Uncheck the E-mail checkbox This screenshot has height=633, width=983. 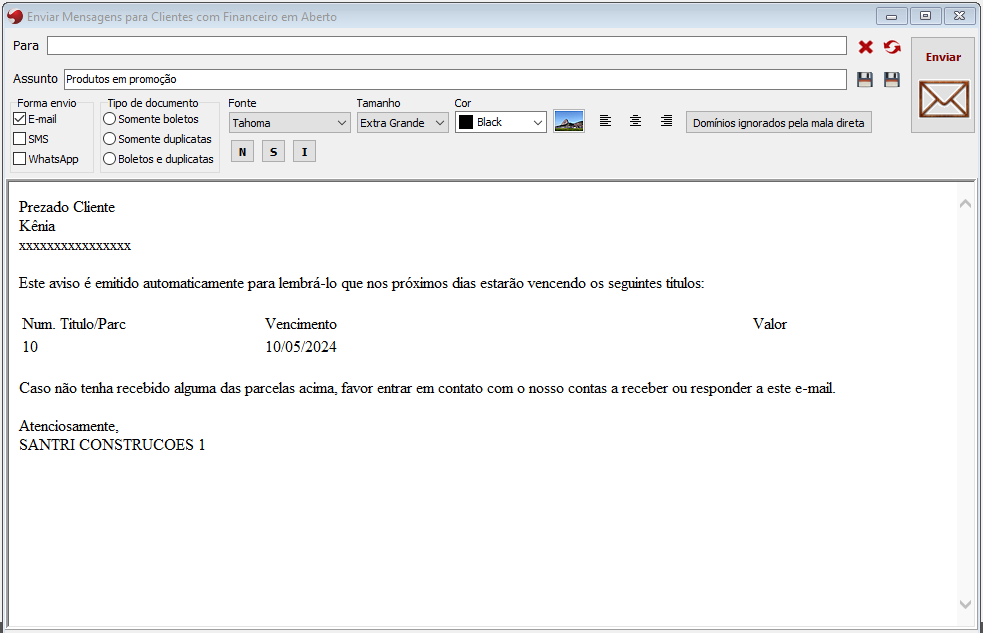point(19,119)
